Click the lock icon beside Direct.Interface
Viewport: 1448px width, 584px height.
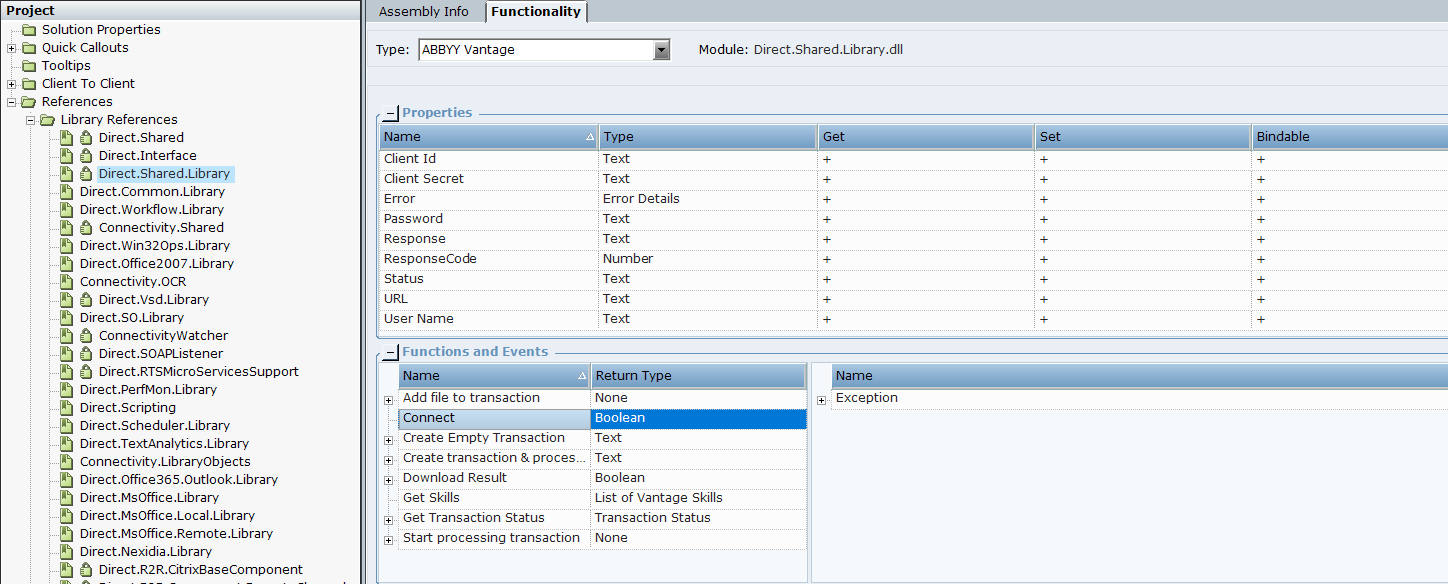[86, 156]
